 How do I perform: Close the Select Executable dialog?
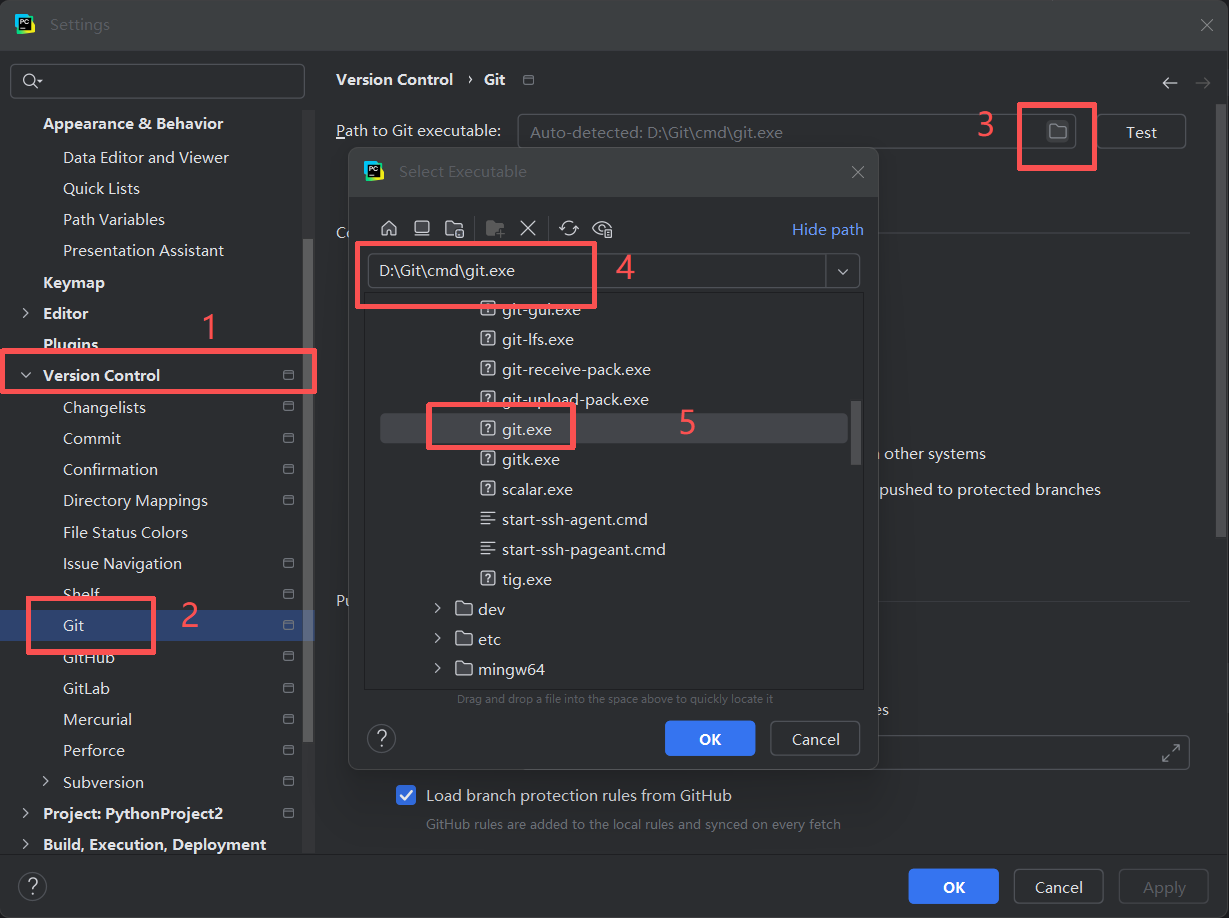pyautogui.click(x=857, y=172)
